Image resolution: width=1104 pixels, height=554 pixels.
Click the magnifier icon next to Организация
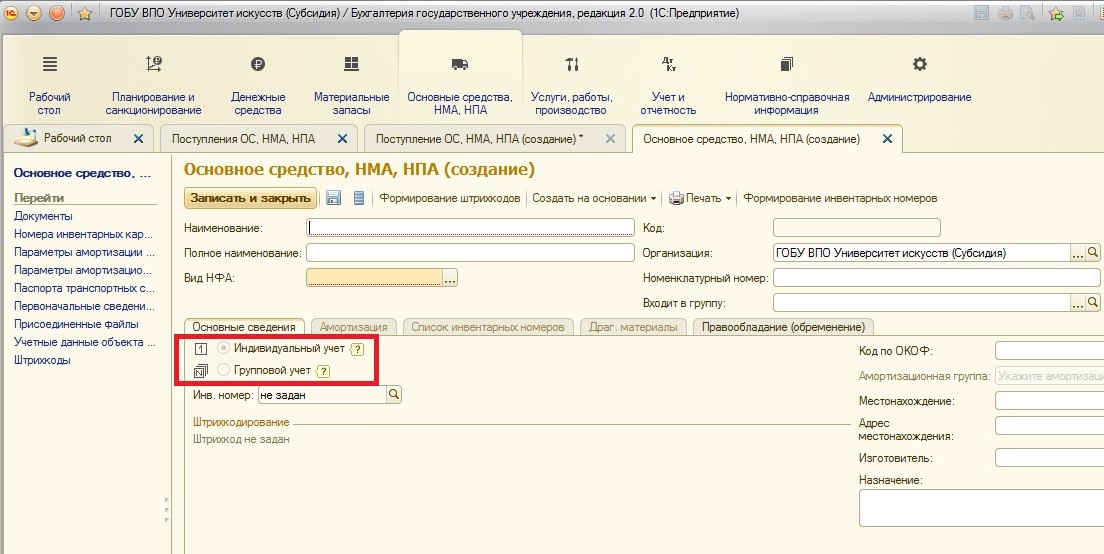click(x=1093, y=253)
